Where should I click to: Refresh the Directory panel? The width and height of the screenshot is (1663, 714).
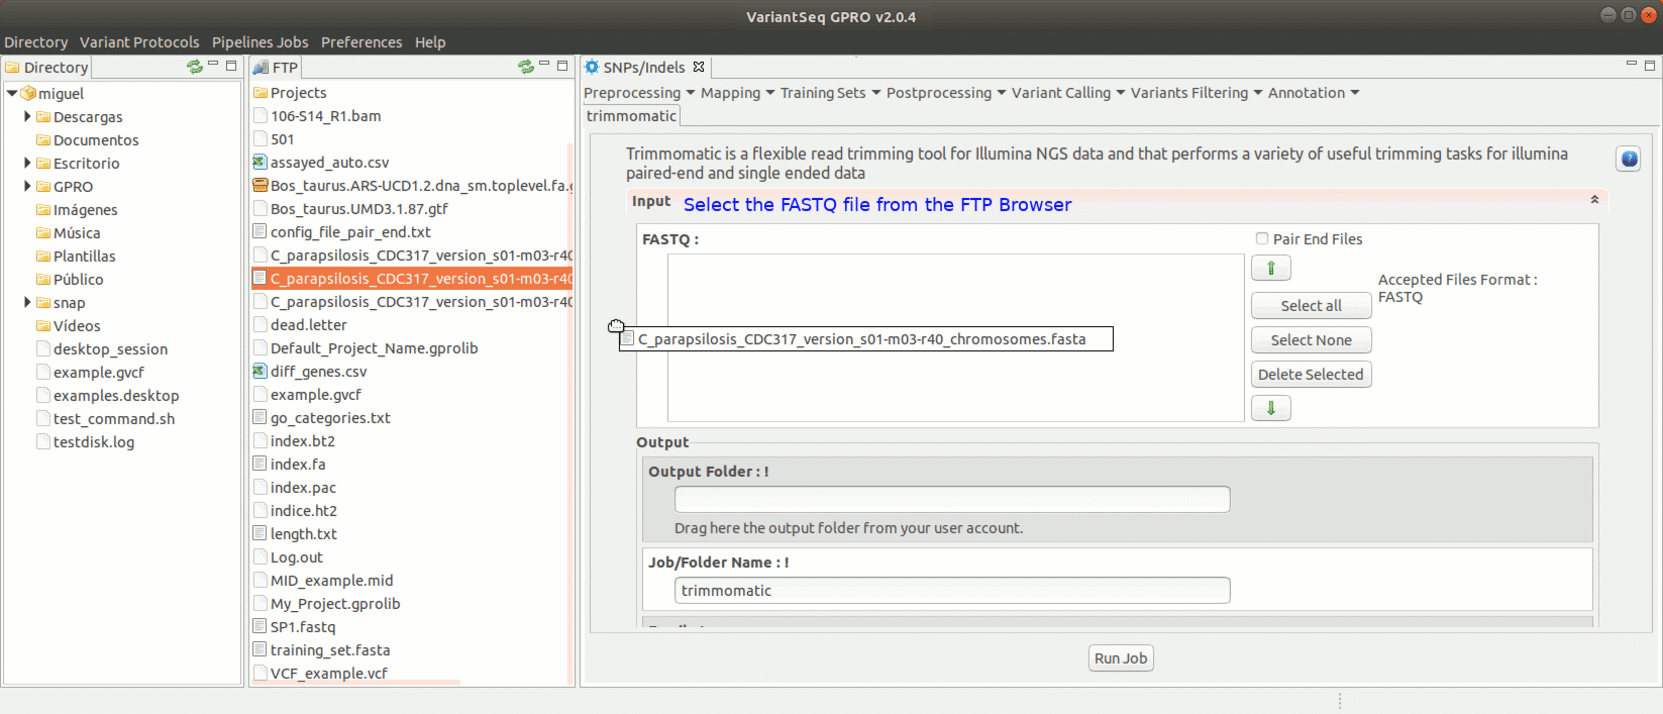coord(194,67)
